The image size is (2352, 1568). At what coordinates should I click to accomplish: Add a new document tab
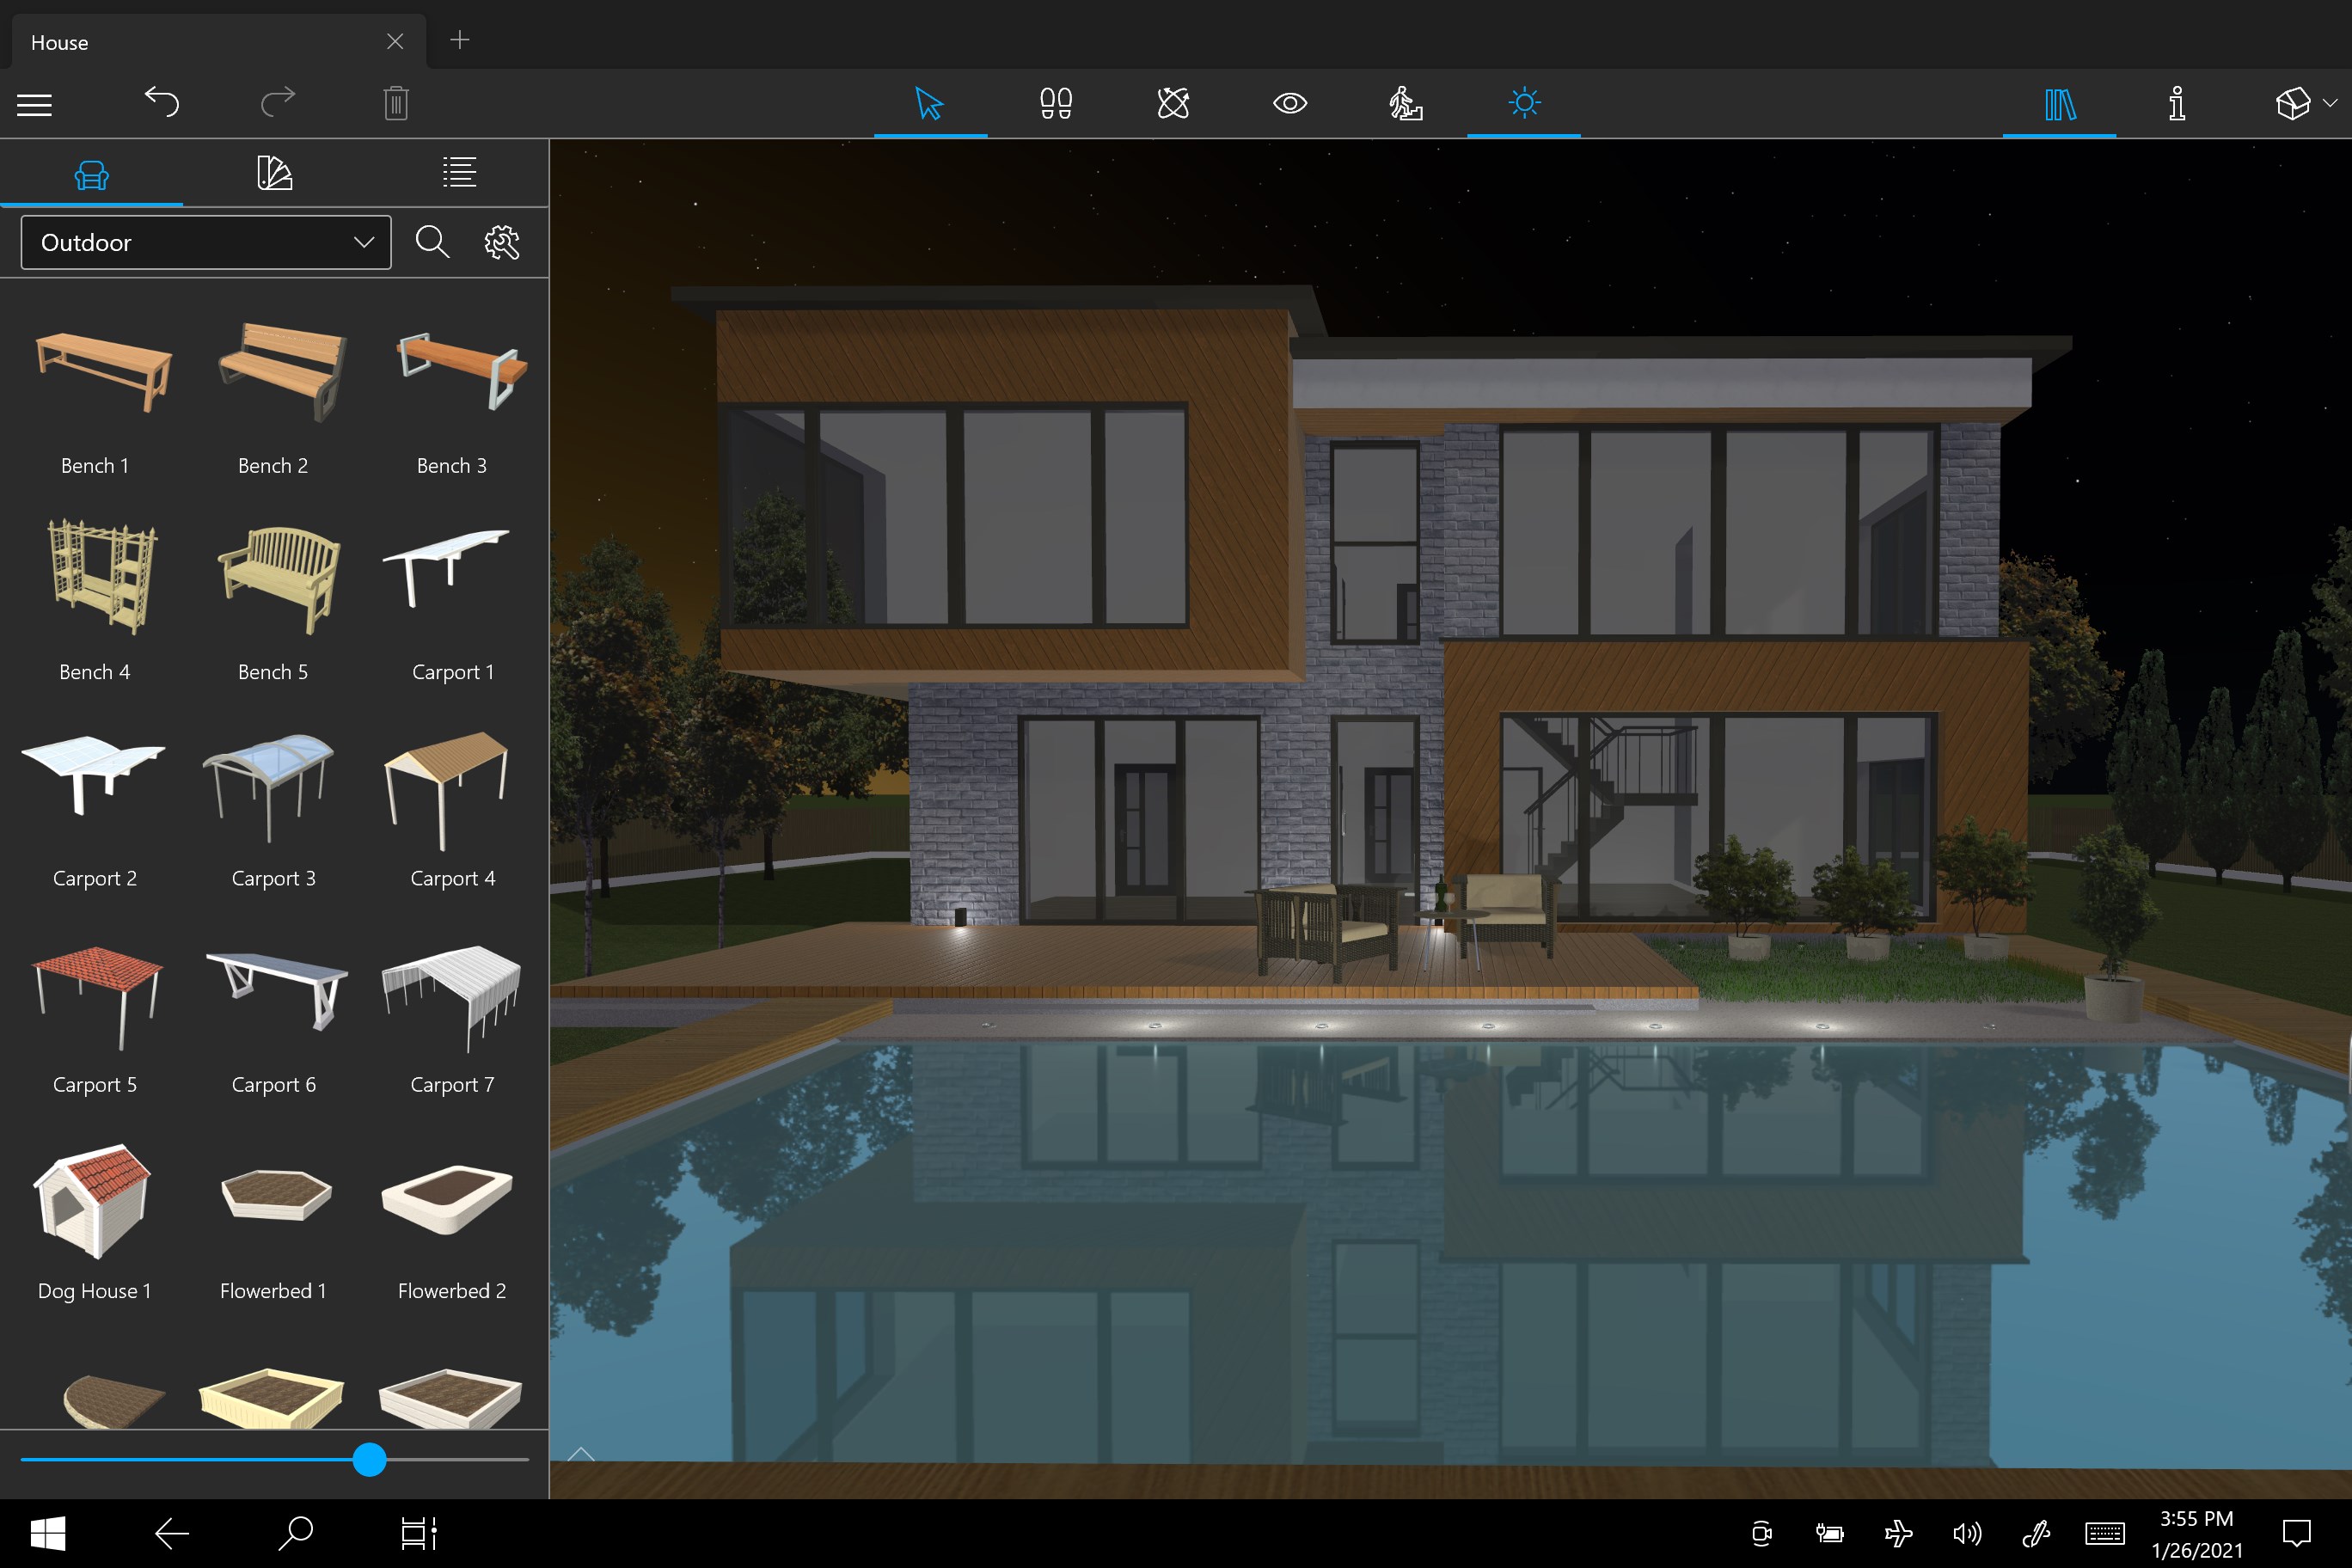460,41
